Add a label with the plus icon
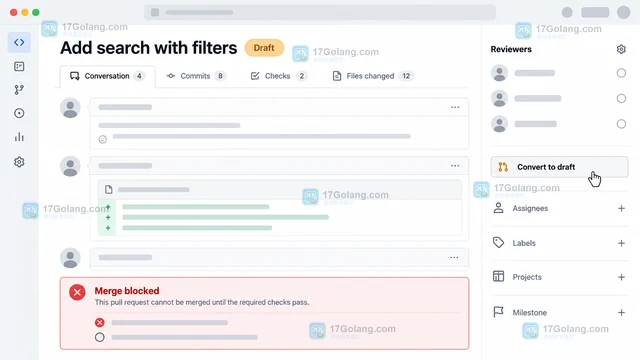The image size is (640, 360). (x=621, y=243)
